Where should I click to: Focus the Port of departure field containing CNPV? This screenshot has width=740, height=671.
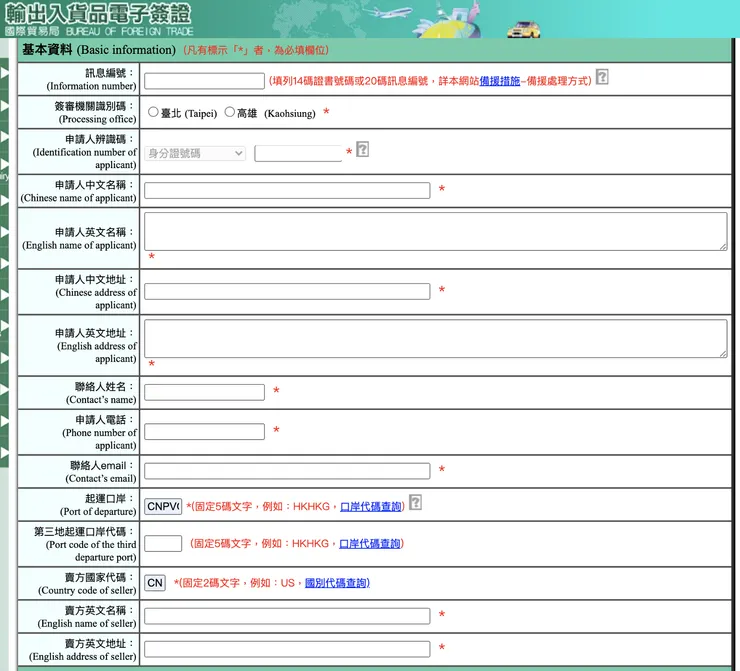click(x=163, y=506)
